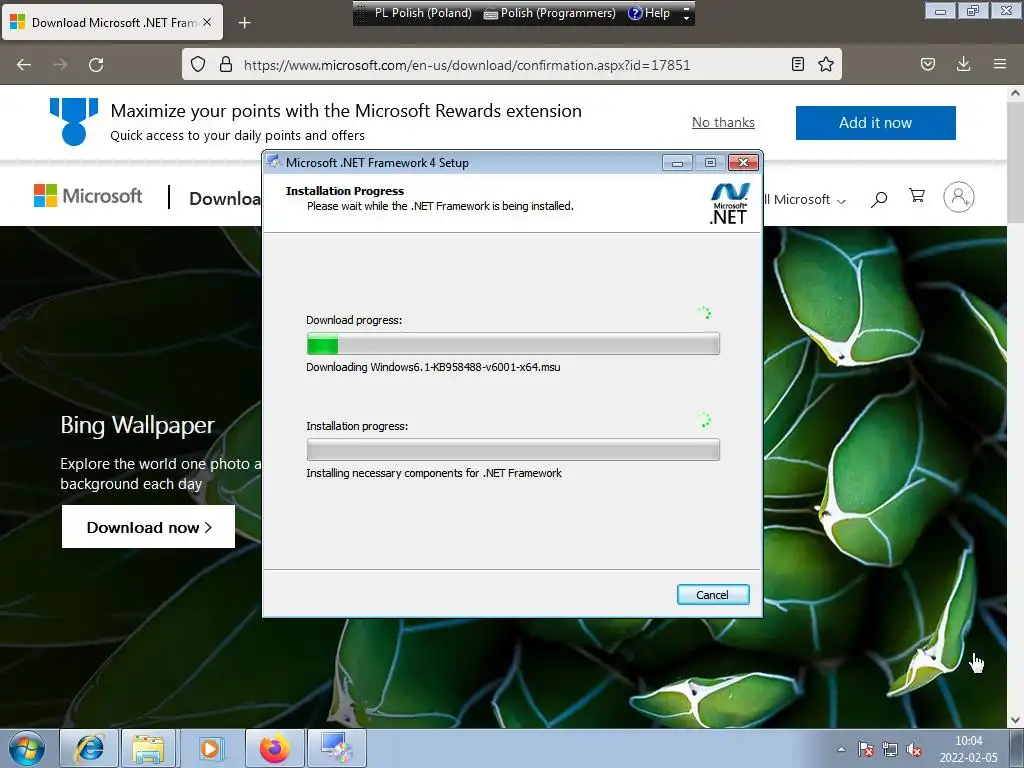Click the greyed Forward arrow in Firefox

click(60, 65)
